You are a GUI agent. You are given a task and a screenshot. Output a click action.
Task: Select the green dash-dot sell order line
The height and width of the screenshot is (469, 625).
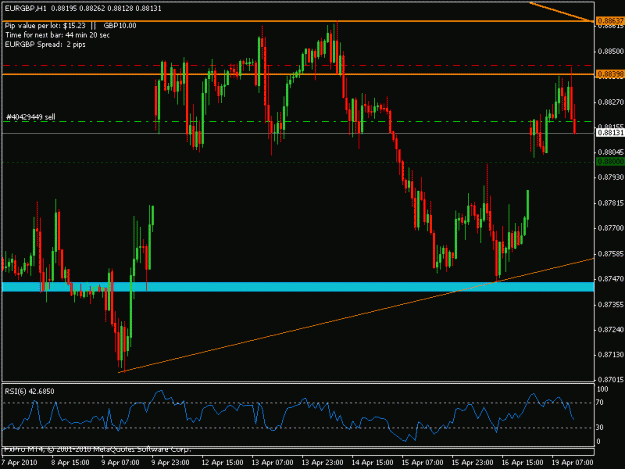[x=298, y=121]
